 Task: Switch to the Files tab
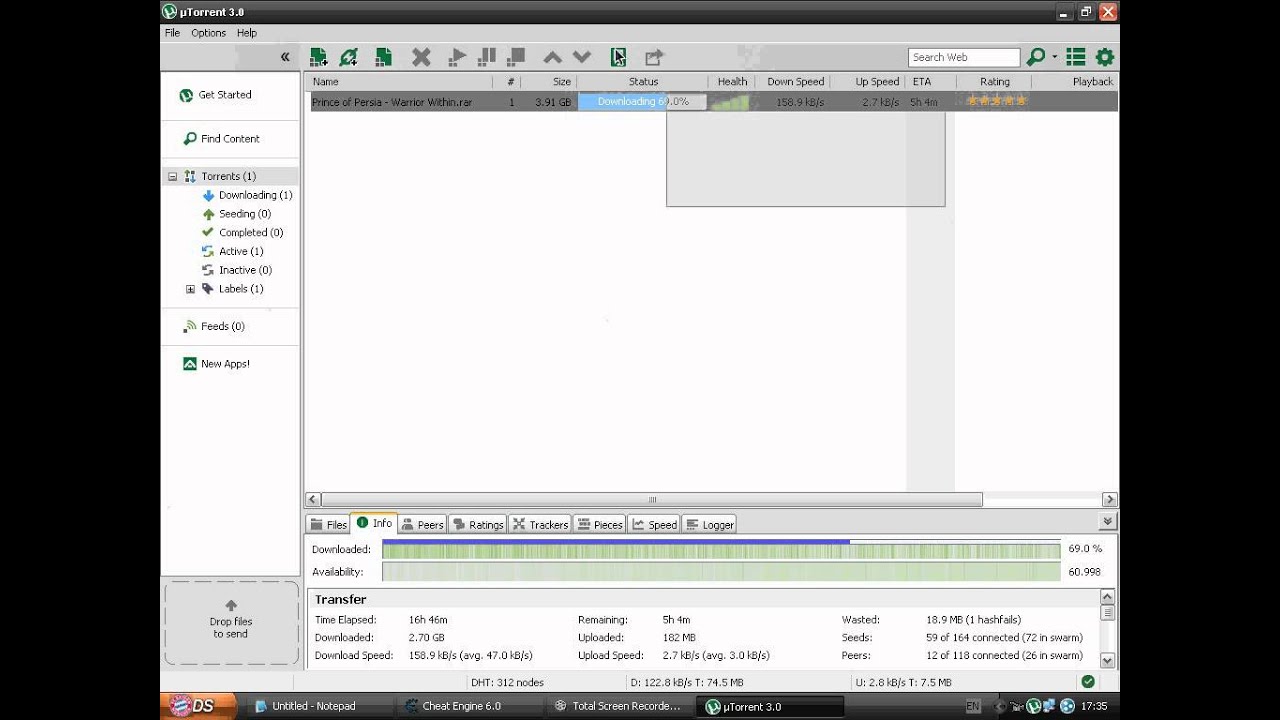coord(327,524)
